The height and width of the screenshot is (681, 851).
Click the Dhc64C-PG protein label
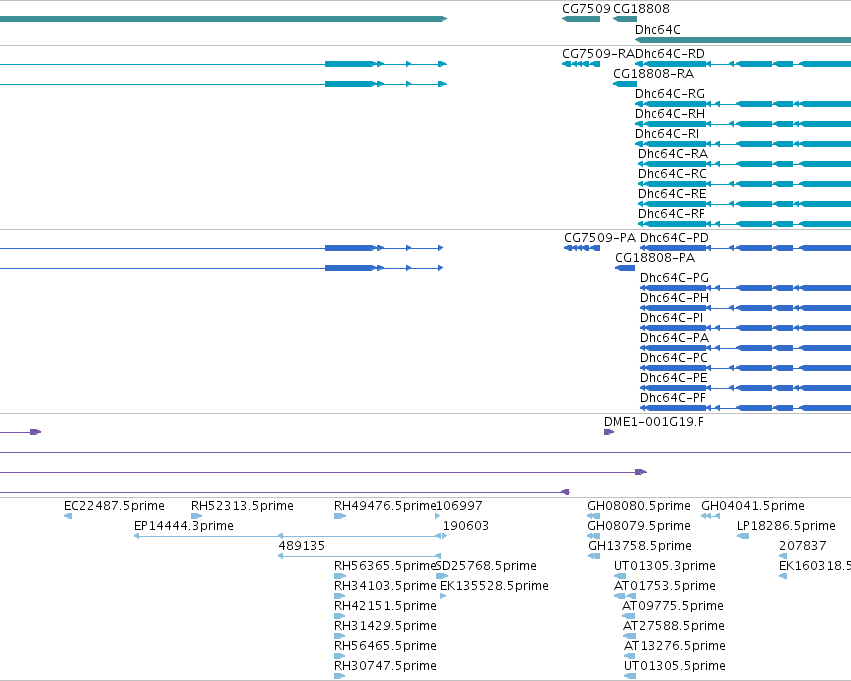[x=674, y=278]
